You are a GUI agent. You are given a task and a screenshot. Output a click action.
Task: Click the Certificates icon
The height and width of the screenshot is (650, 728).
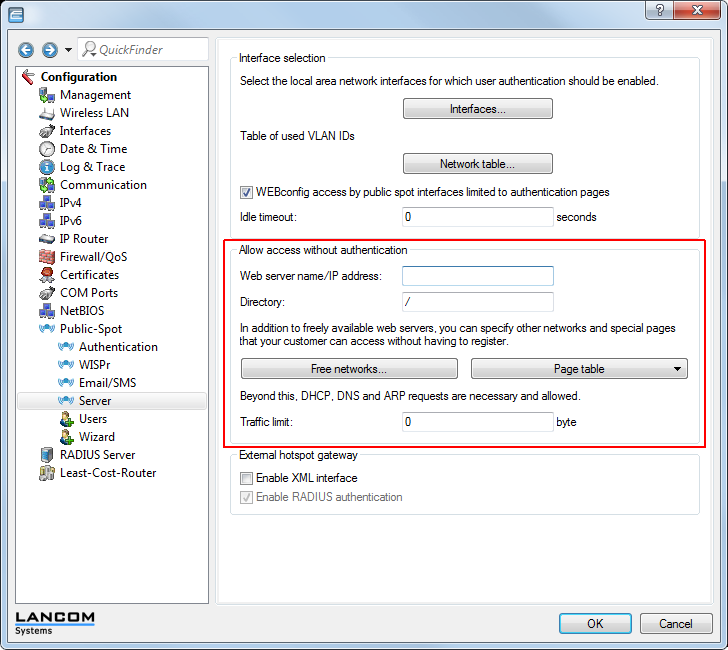[46, 275]
